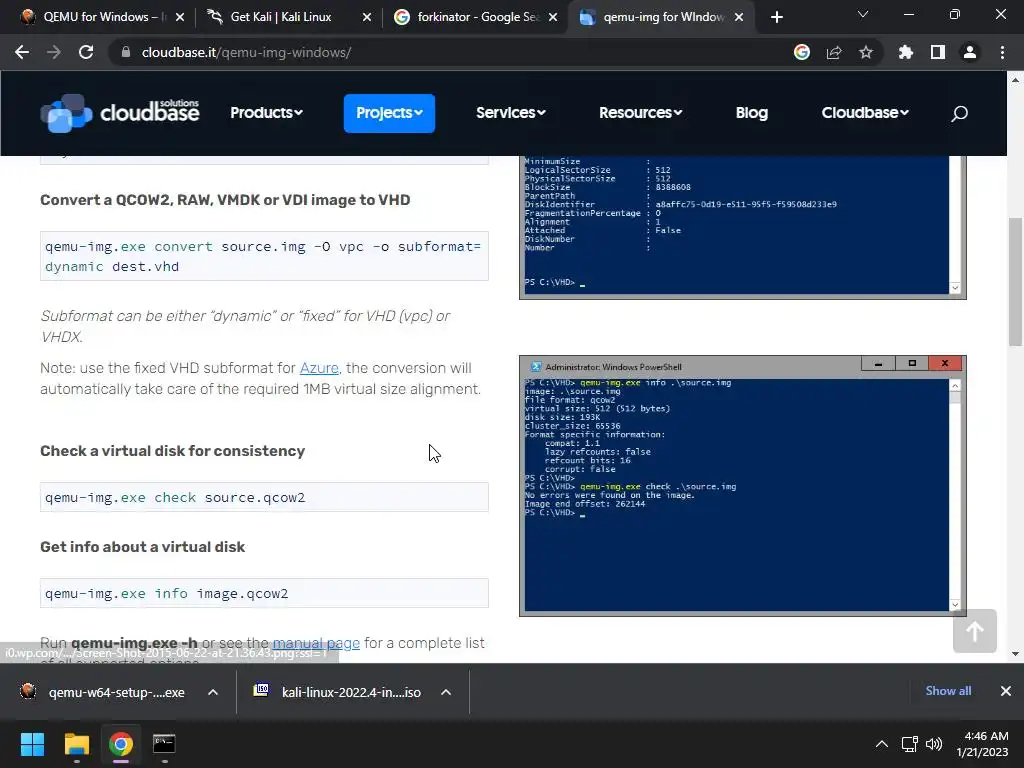Viewport: 1024px width, 768px height.
Task: Open the volume tray icon
Action: click(x=934, y=744)
